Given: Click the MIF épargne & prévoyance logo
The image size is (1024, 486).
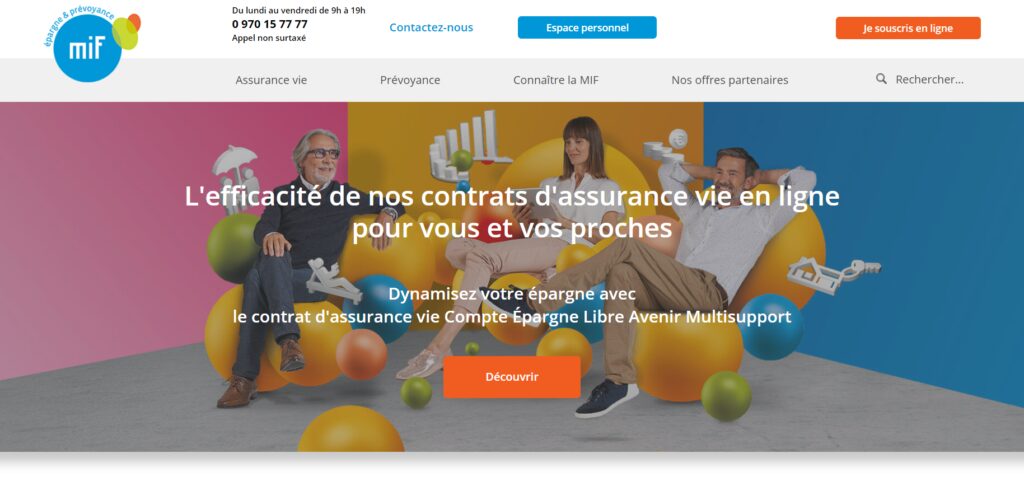Looking at the screenshot, I should [x=91, y=44].
